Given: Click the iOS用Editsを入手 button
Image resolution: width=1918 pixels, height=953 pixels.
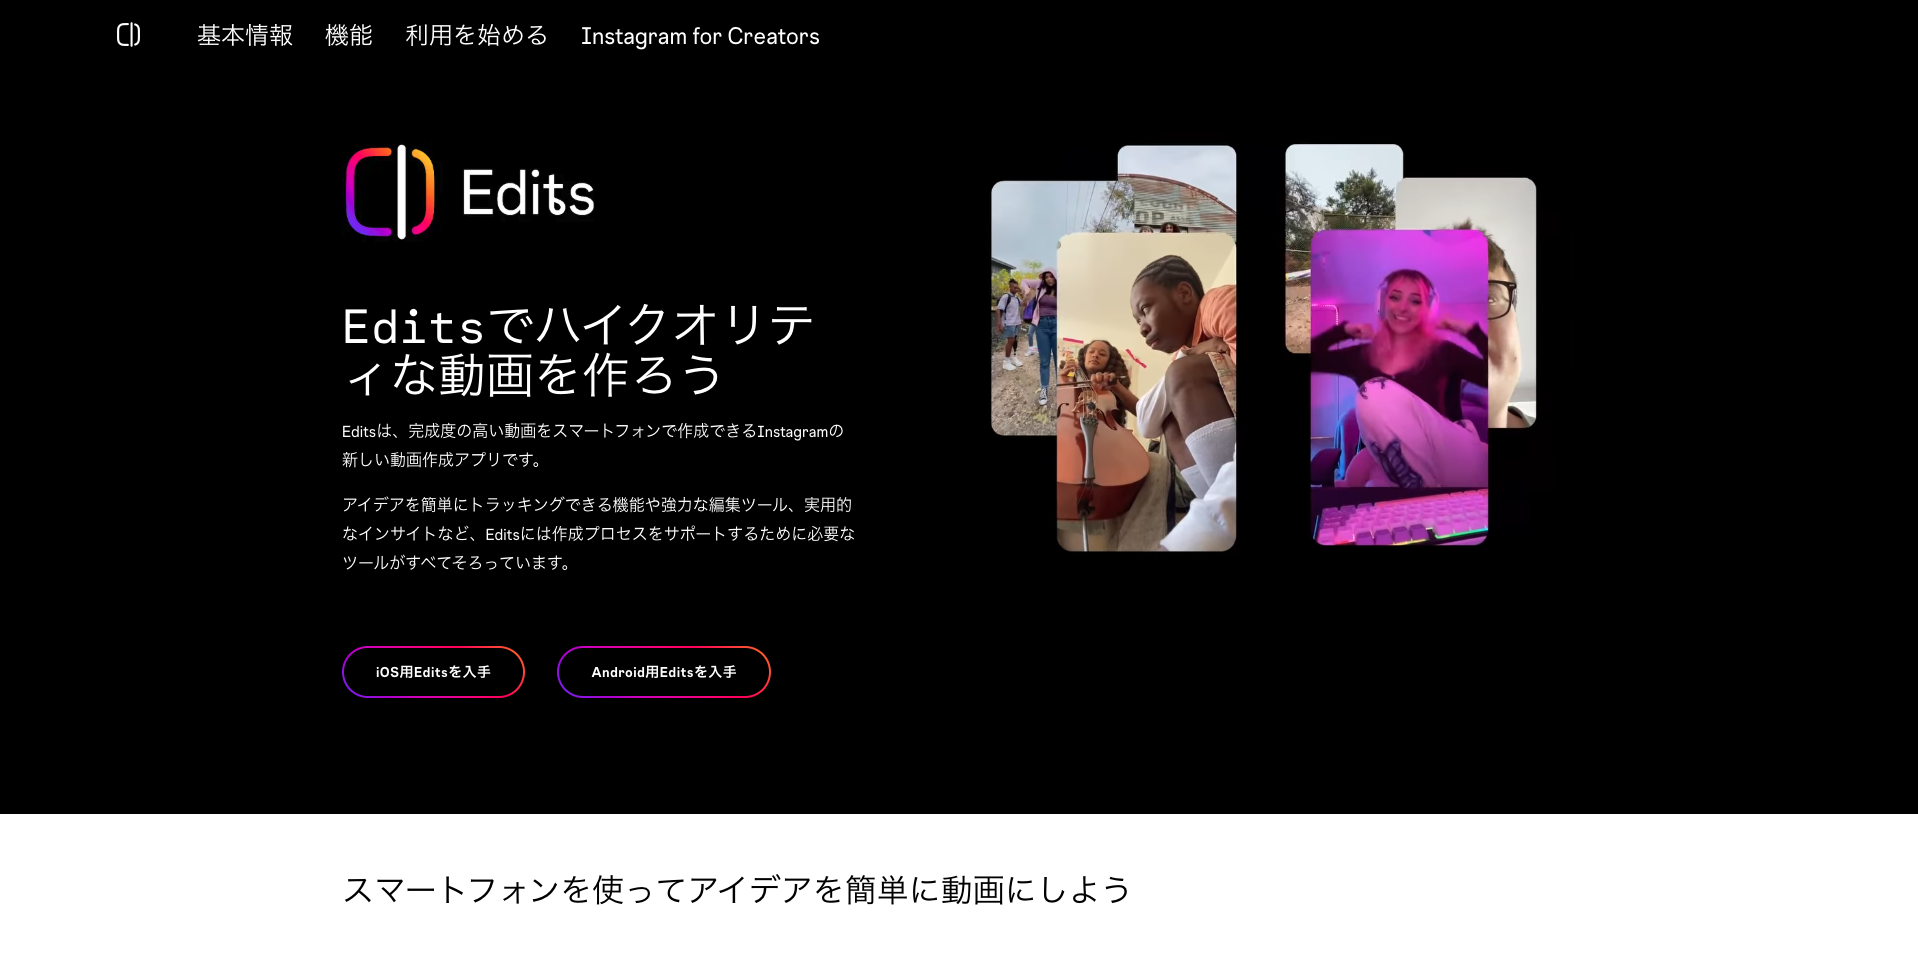Looking at the screenshot, I should click(x=433, y=672).
